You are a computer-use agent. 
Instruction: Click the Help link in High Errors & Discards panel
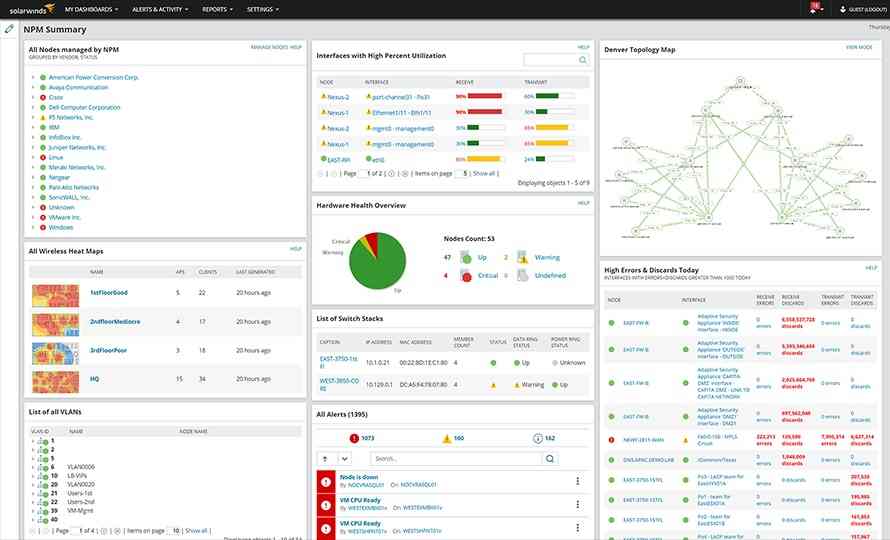tap(871, 267)
